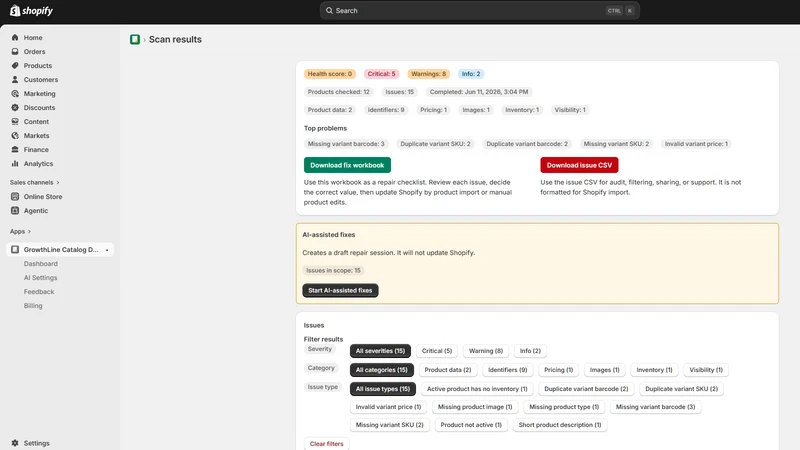Open the Online Store channel
The image size is (800, 450).
(x=43, y=196)
